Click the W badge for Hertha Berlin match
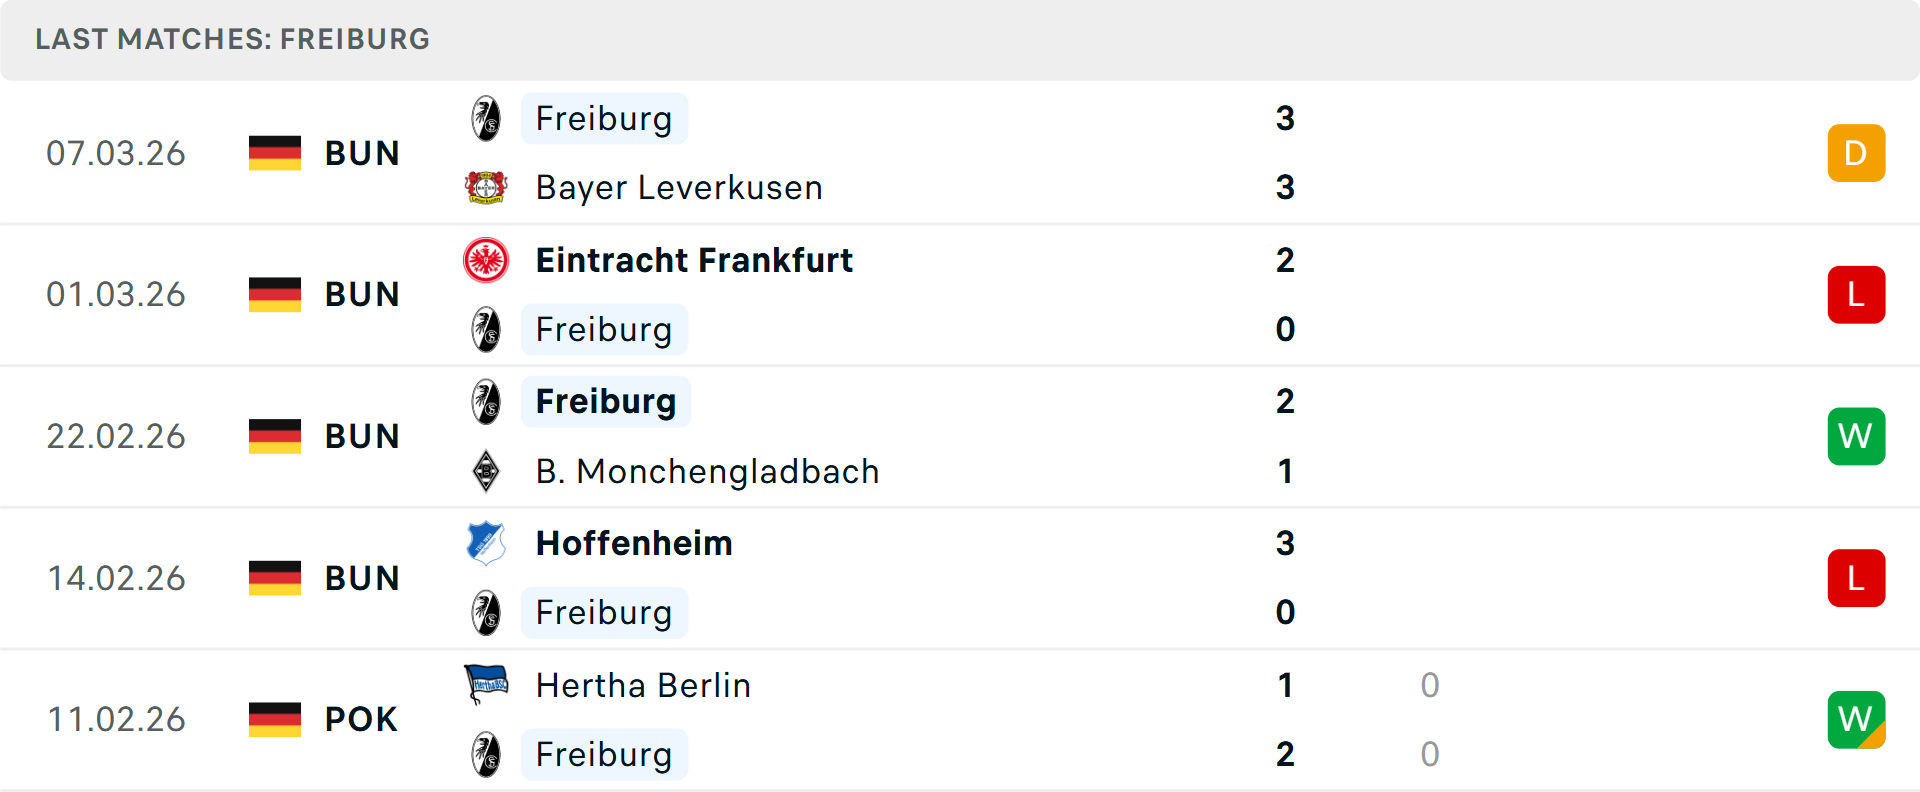 click(x=1856, y=719)
